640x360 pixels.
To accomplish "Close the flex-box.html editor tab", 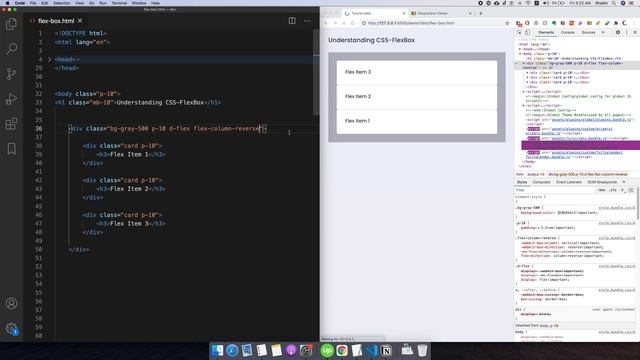I will tap(80, 21).
